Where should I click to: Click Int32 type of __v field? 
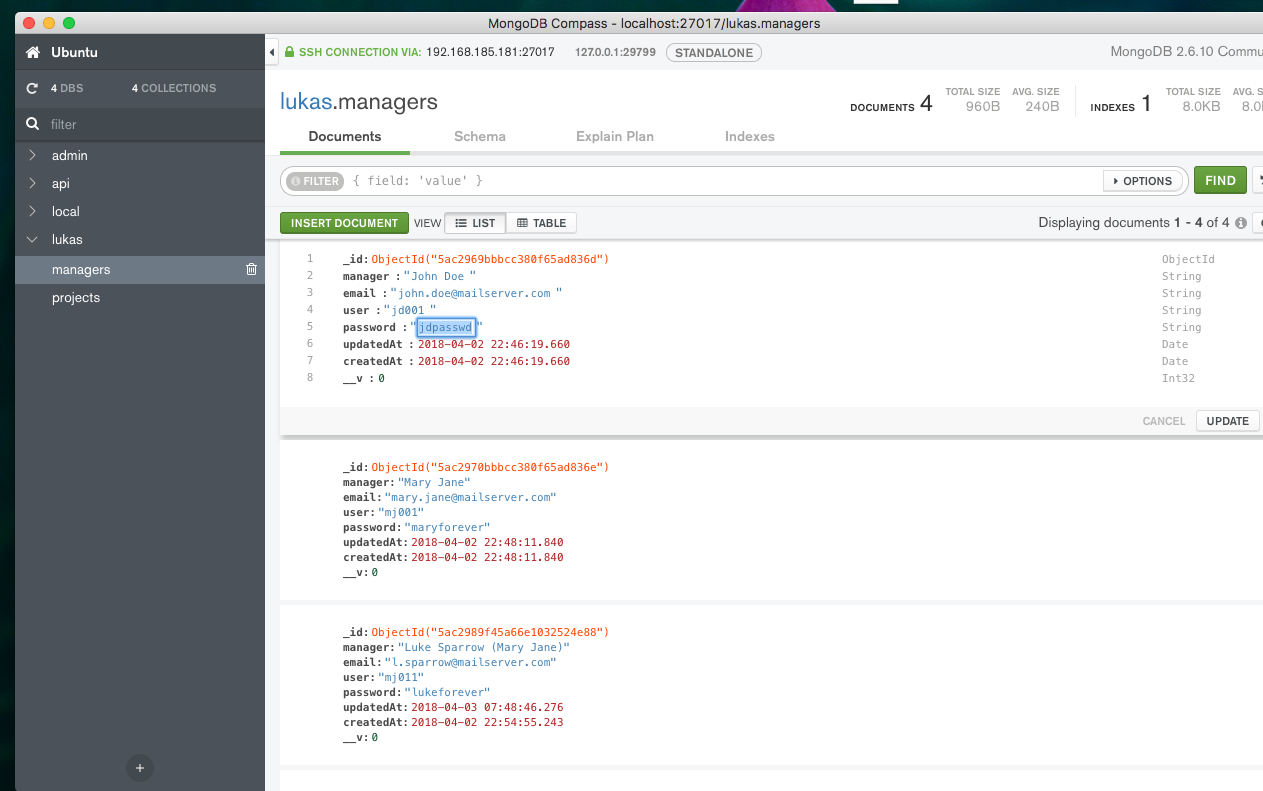[x=1178, y=378]
